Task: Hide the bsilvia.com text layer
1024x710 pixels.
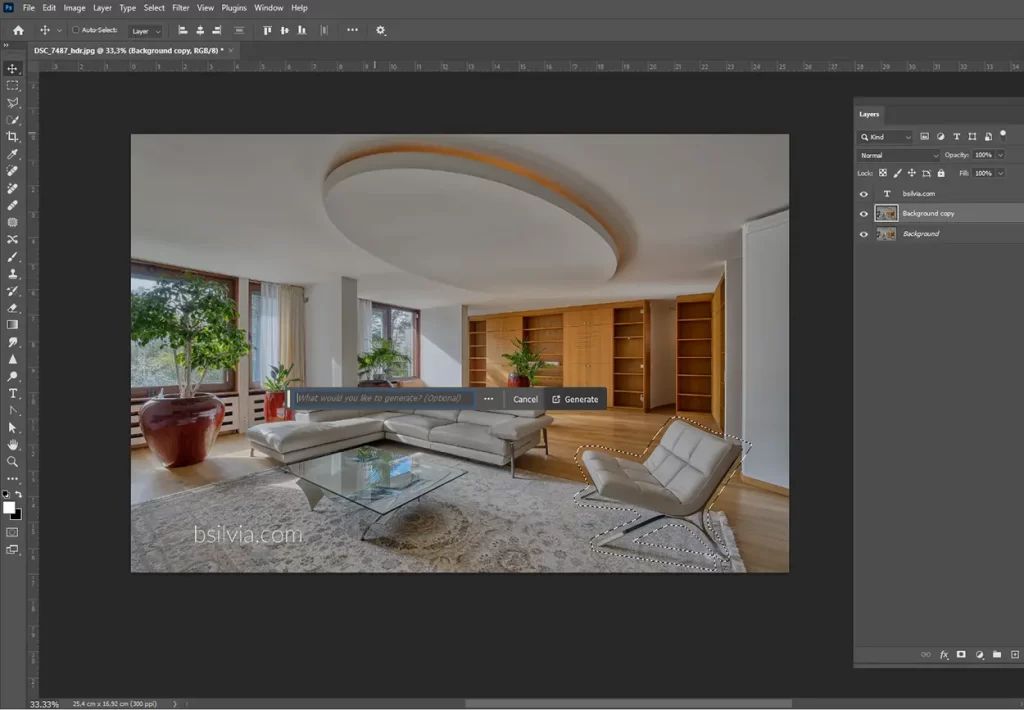Action: coord(863,194)
